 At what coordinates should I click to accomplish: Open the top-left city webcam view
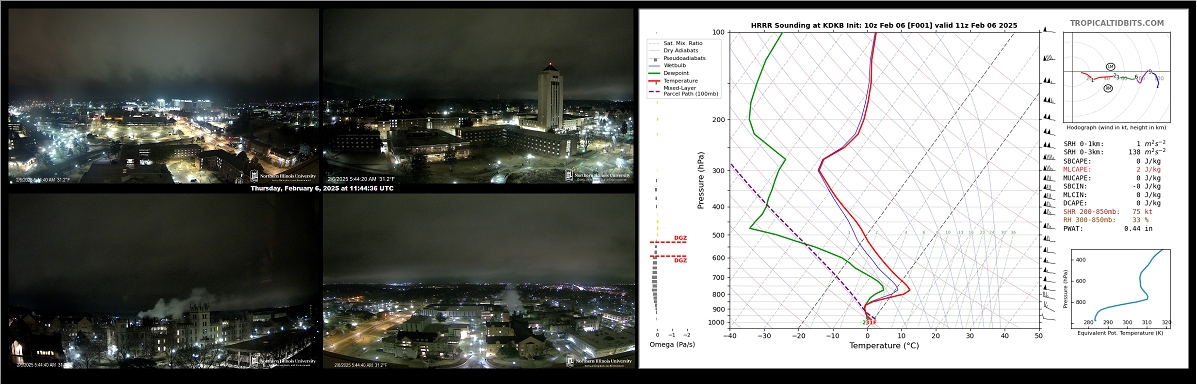point(163,95)
